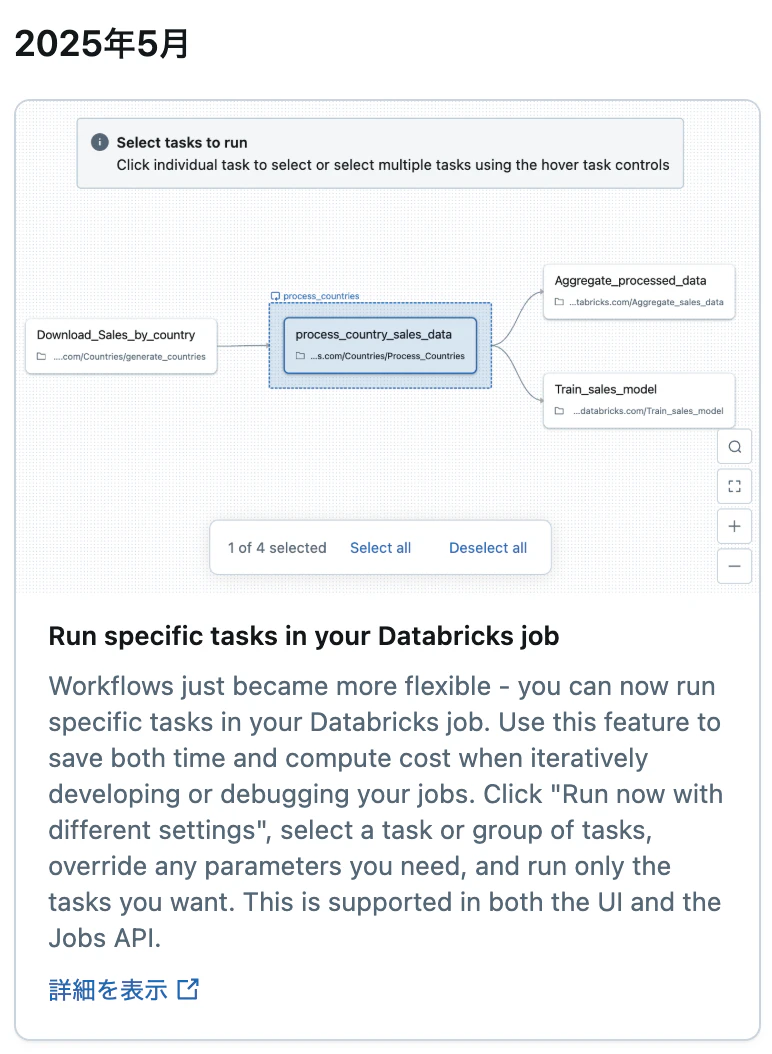The image size is (772, 1054).
Task: Click folder icon in Train_sales_model node
Action: point(559,411)
